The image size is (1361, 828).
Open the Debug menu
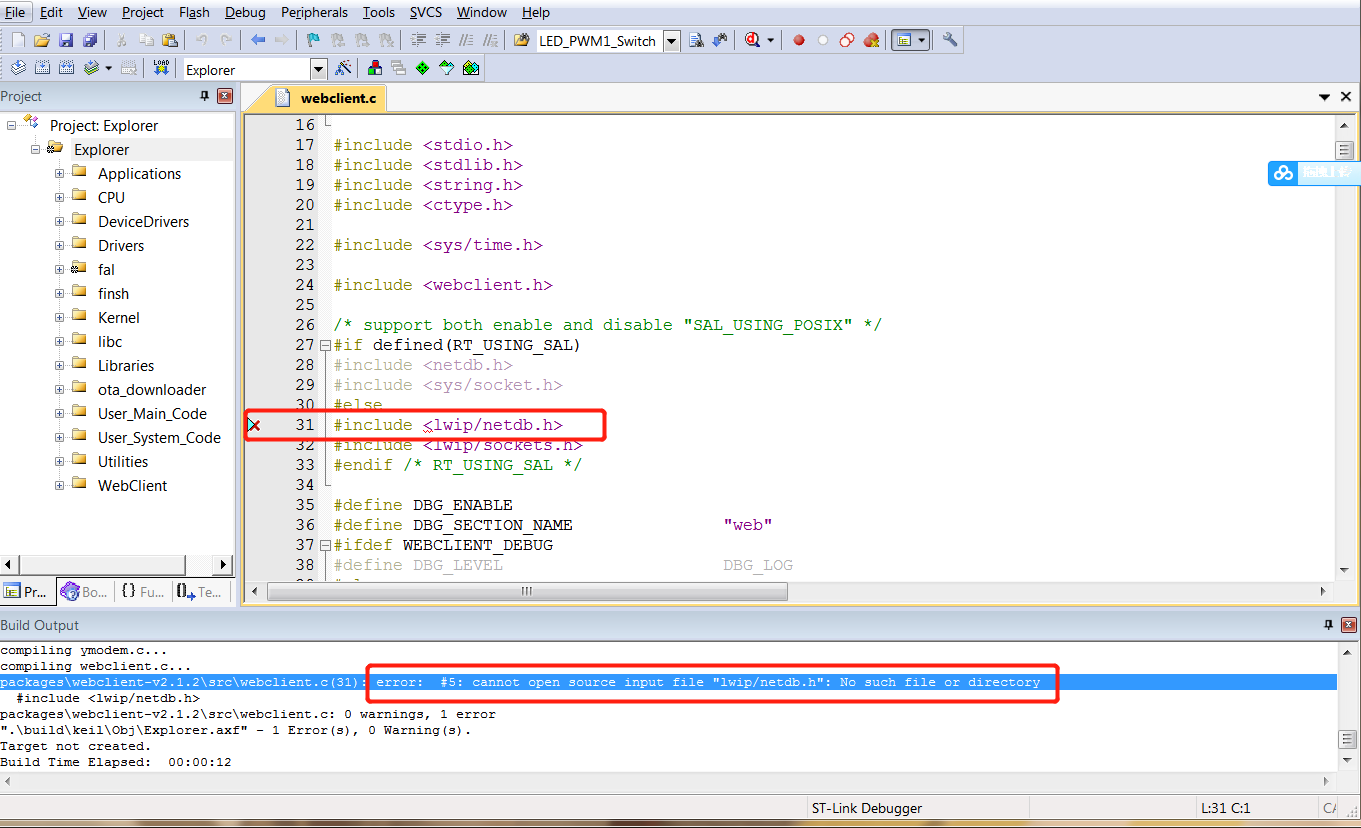click(x=245, y=12)
